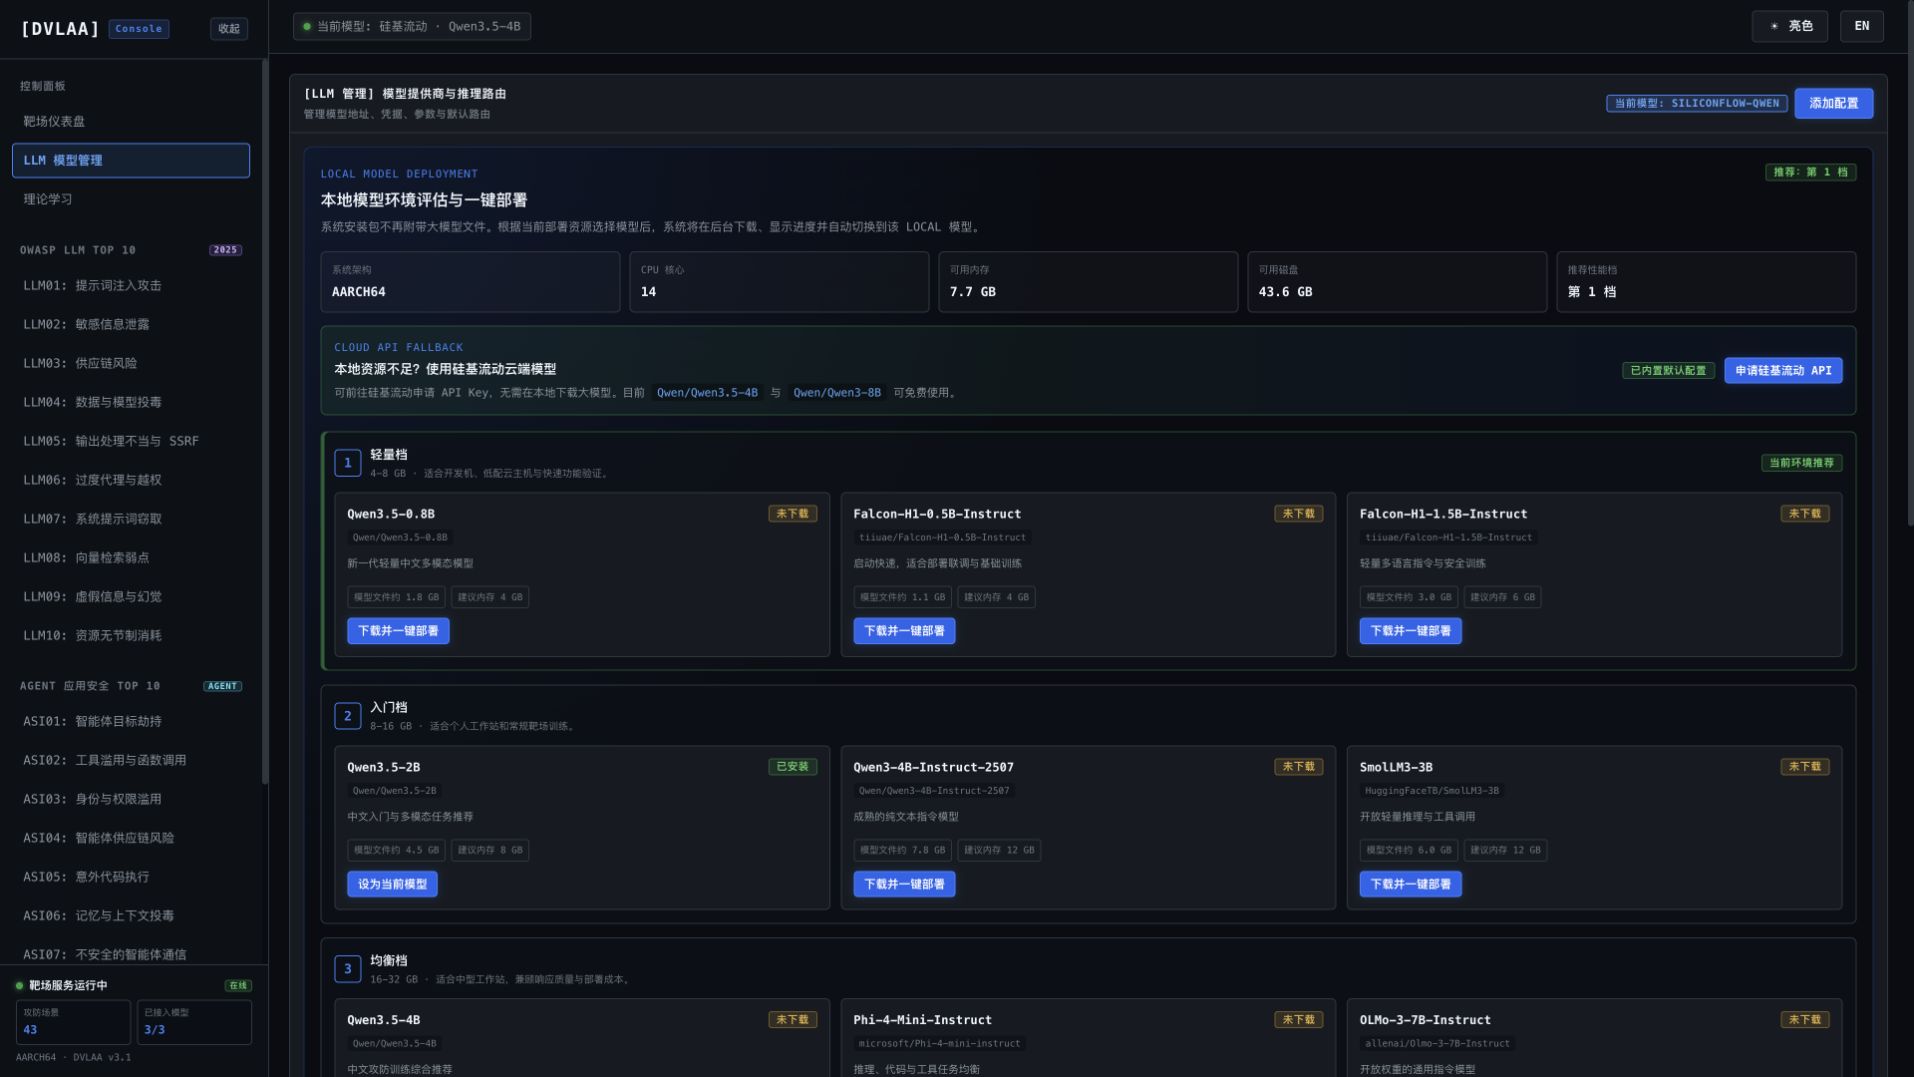
Task: Open ASI07: 不安全的智能体通信
Action: click(x=131, y=954)
